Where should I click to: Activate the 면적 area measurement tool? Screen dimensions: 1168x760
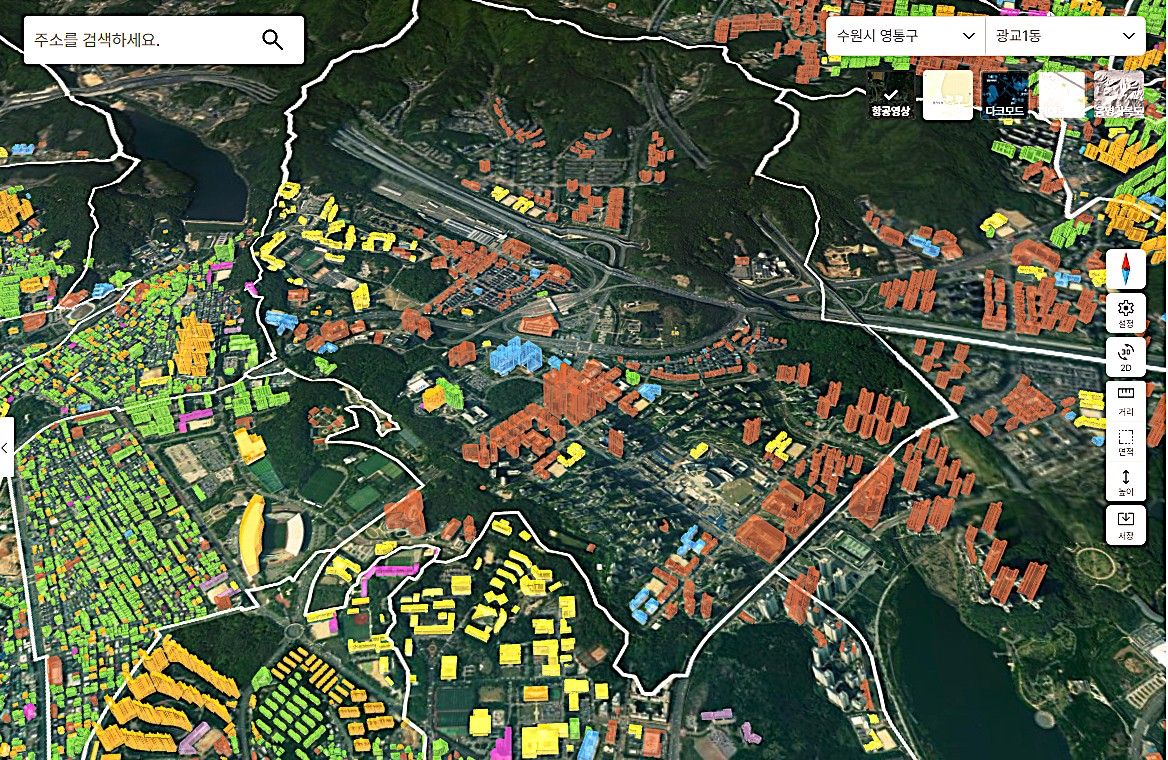(1126, 443)
